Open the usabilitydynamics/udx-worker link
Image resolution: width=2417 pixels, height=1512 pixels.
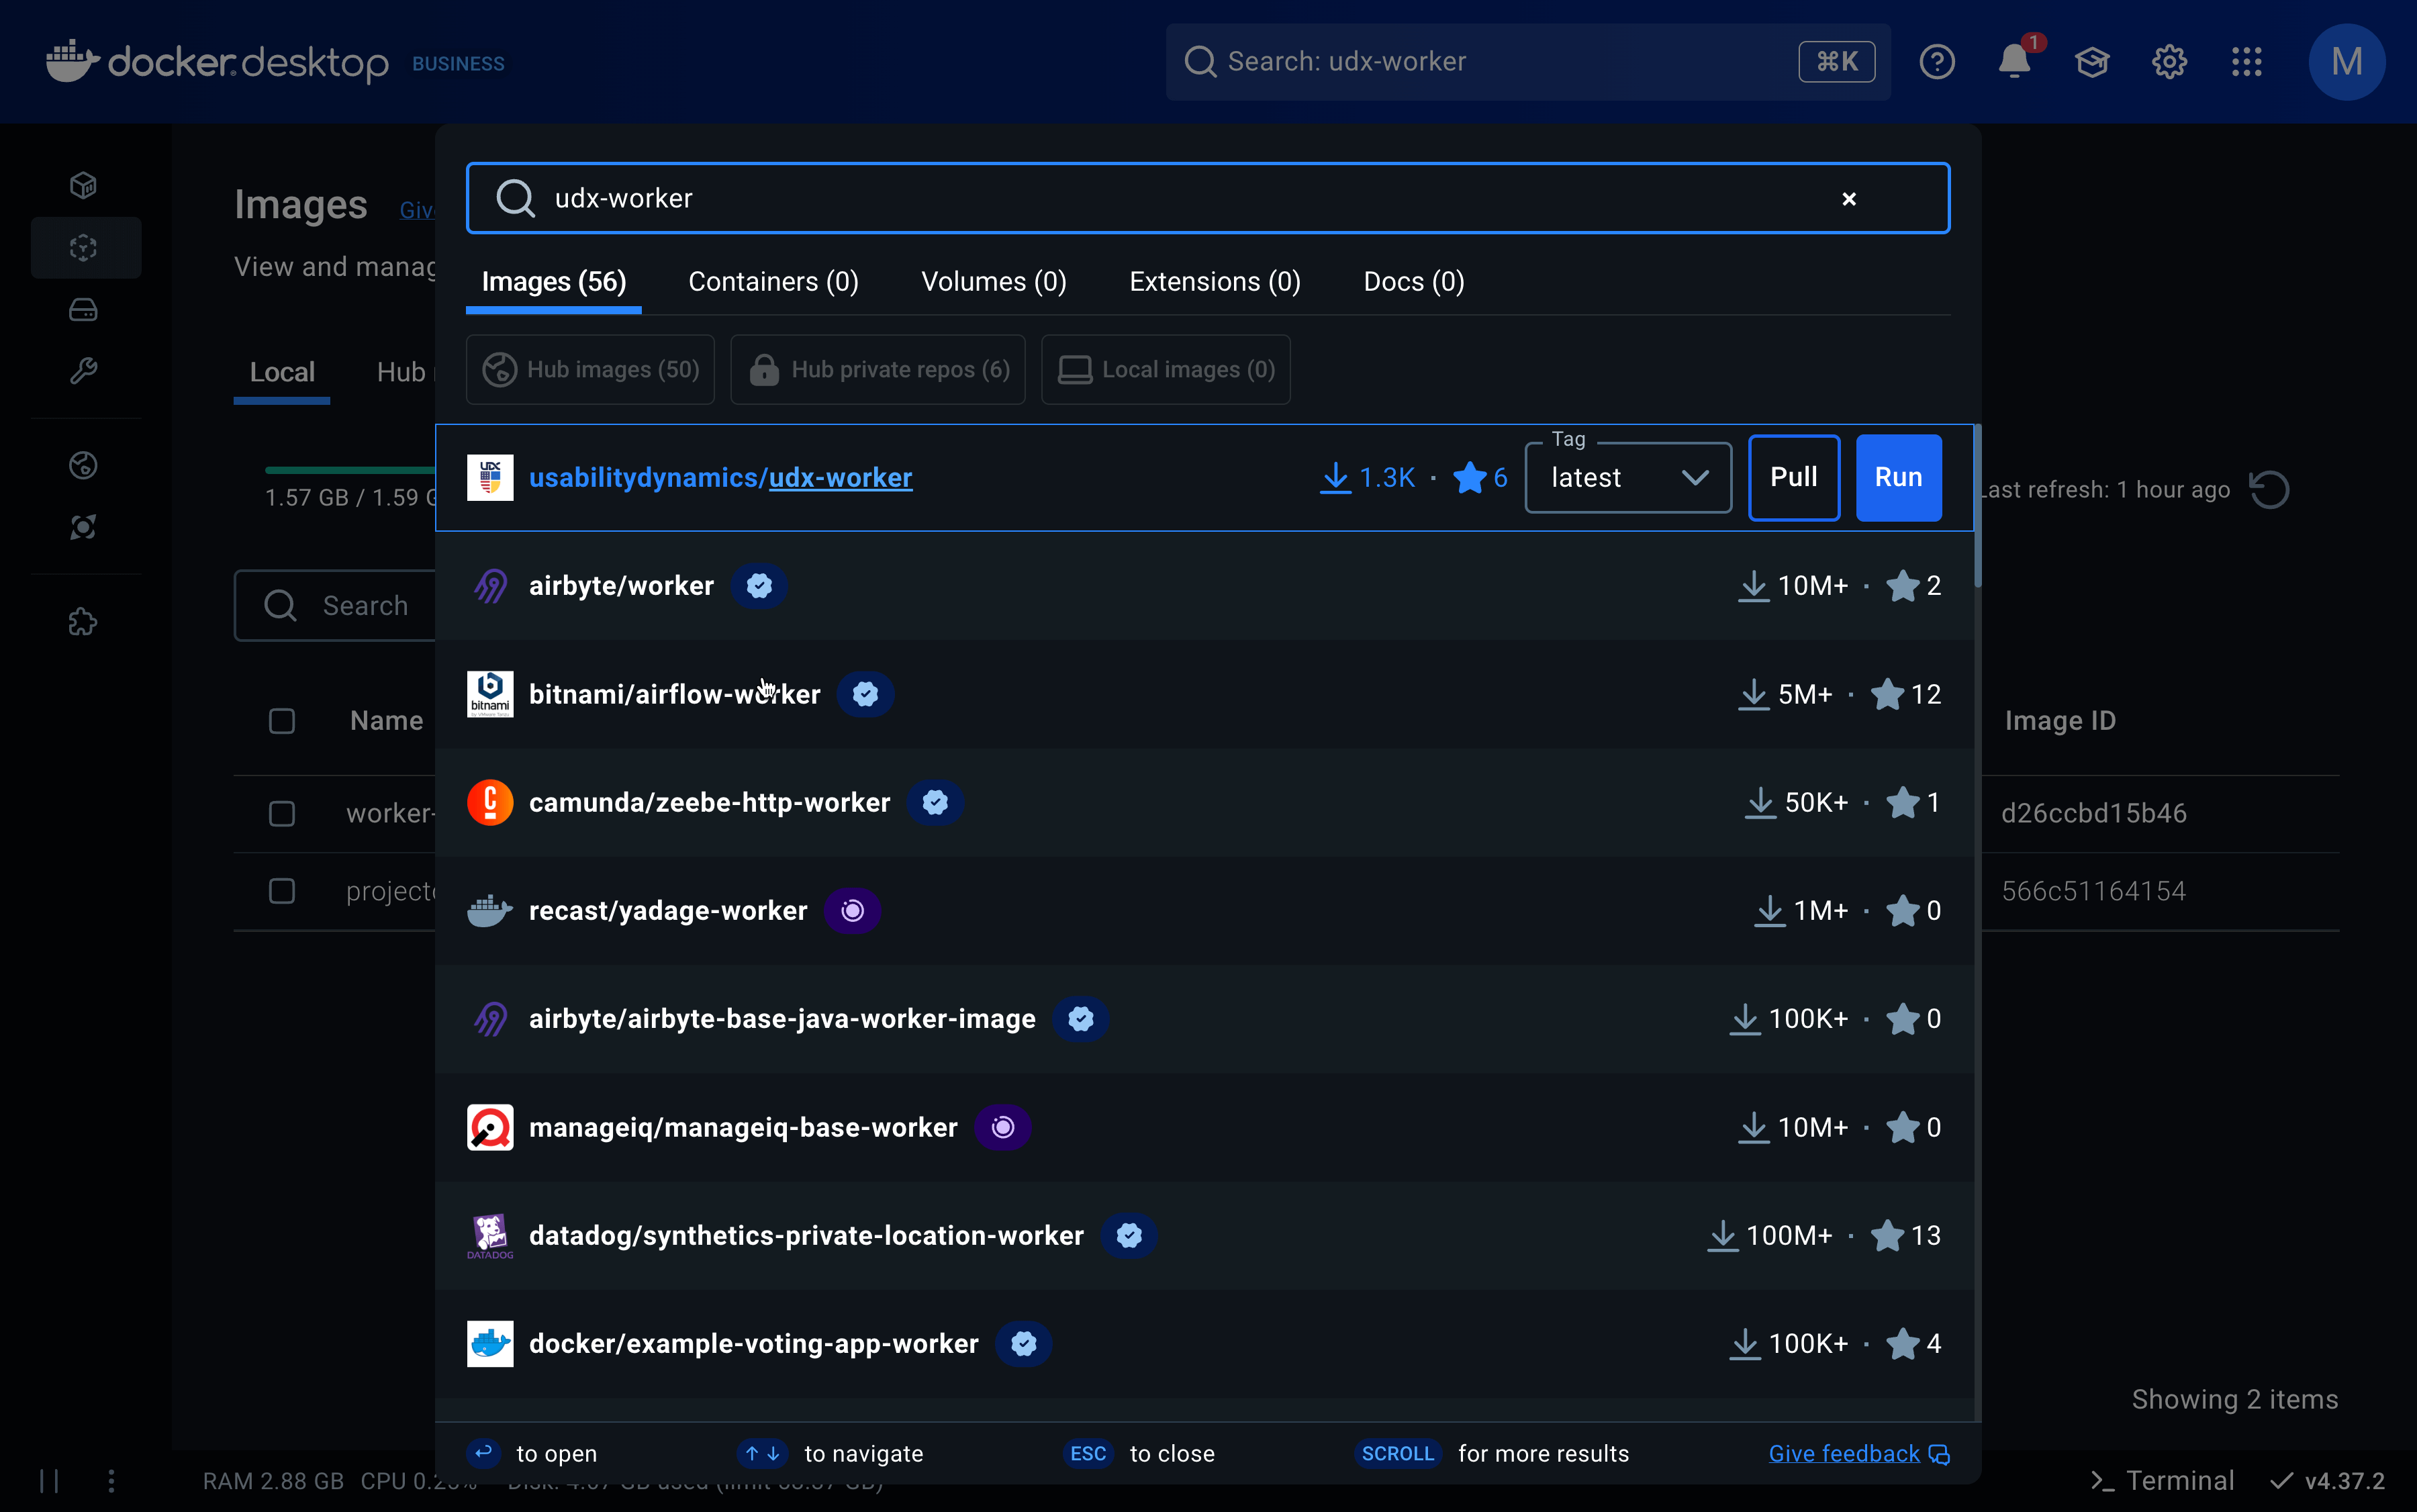point(720,478)
